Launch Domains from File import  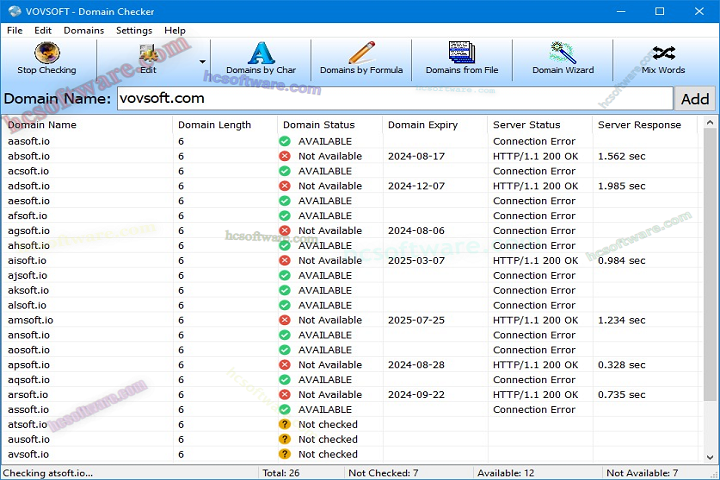[462, 58]
